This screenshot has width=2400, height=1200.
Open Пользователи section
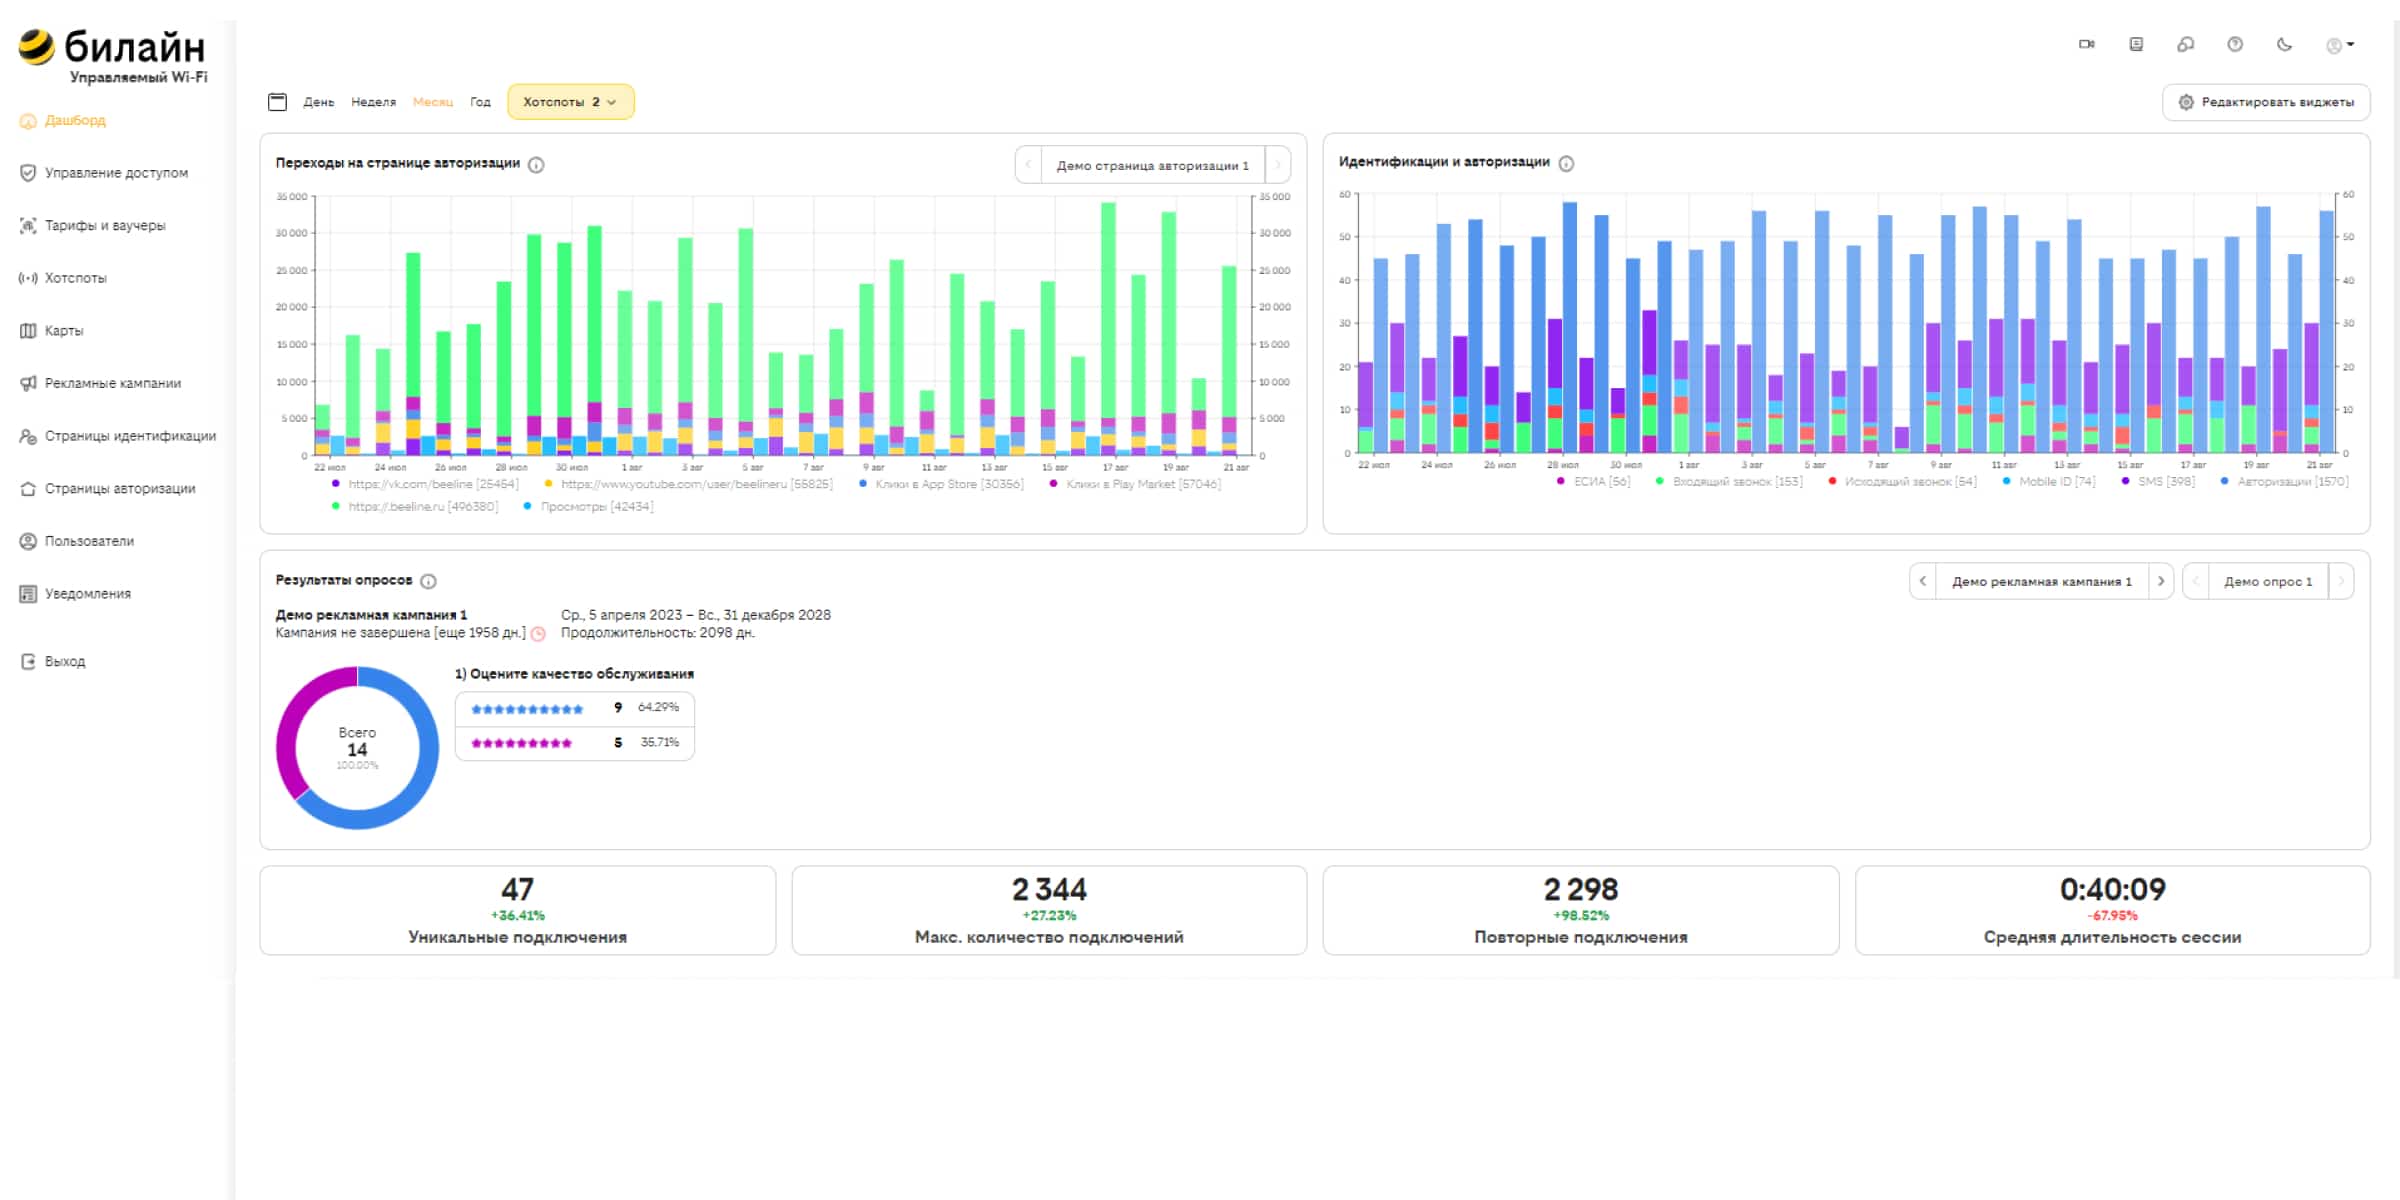tap(77, 541)
